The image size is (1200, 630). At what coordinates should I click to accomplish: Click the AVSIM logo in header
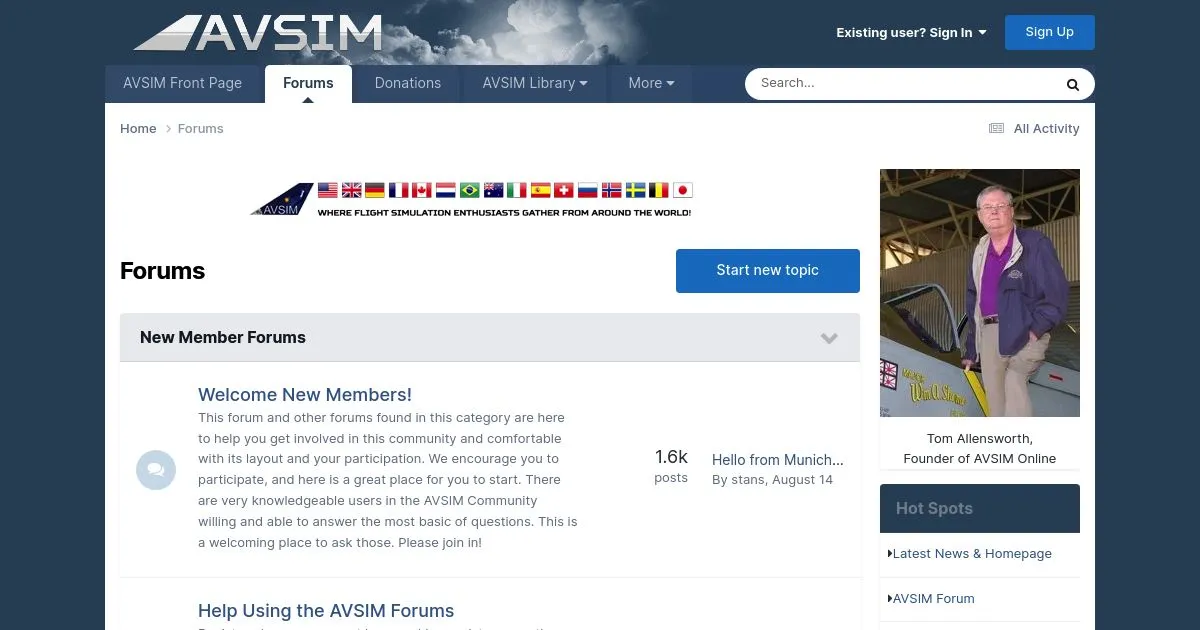pos(258,32)
